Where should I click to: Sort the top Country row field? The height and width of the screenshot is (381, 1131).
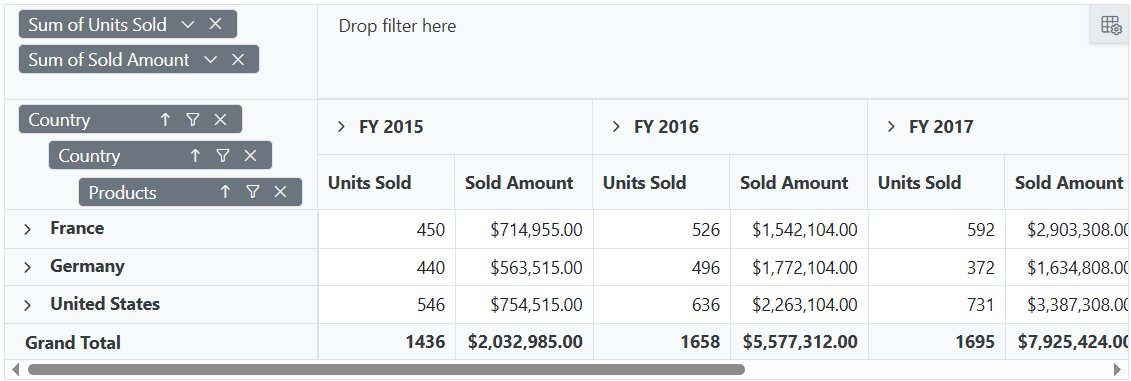click(165, 120)
